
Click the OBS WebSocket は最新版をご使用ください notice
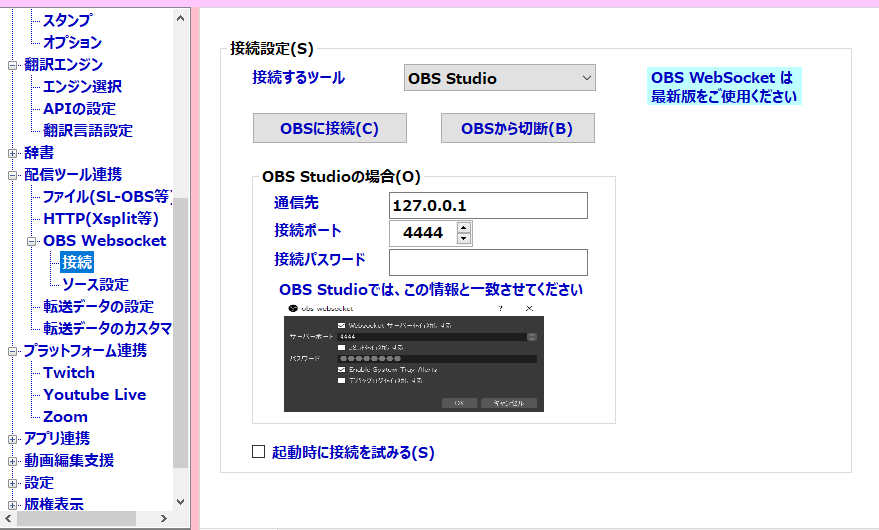point(724,86)
